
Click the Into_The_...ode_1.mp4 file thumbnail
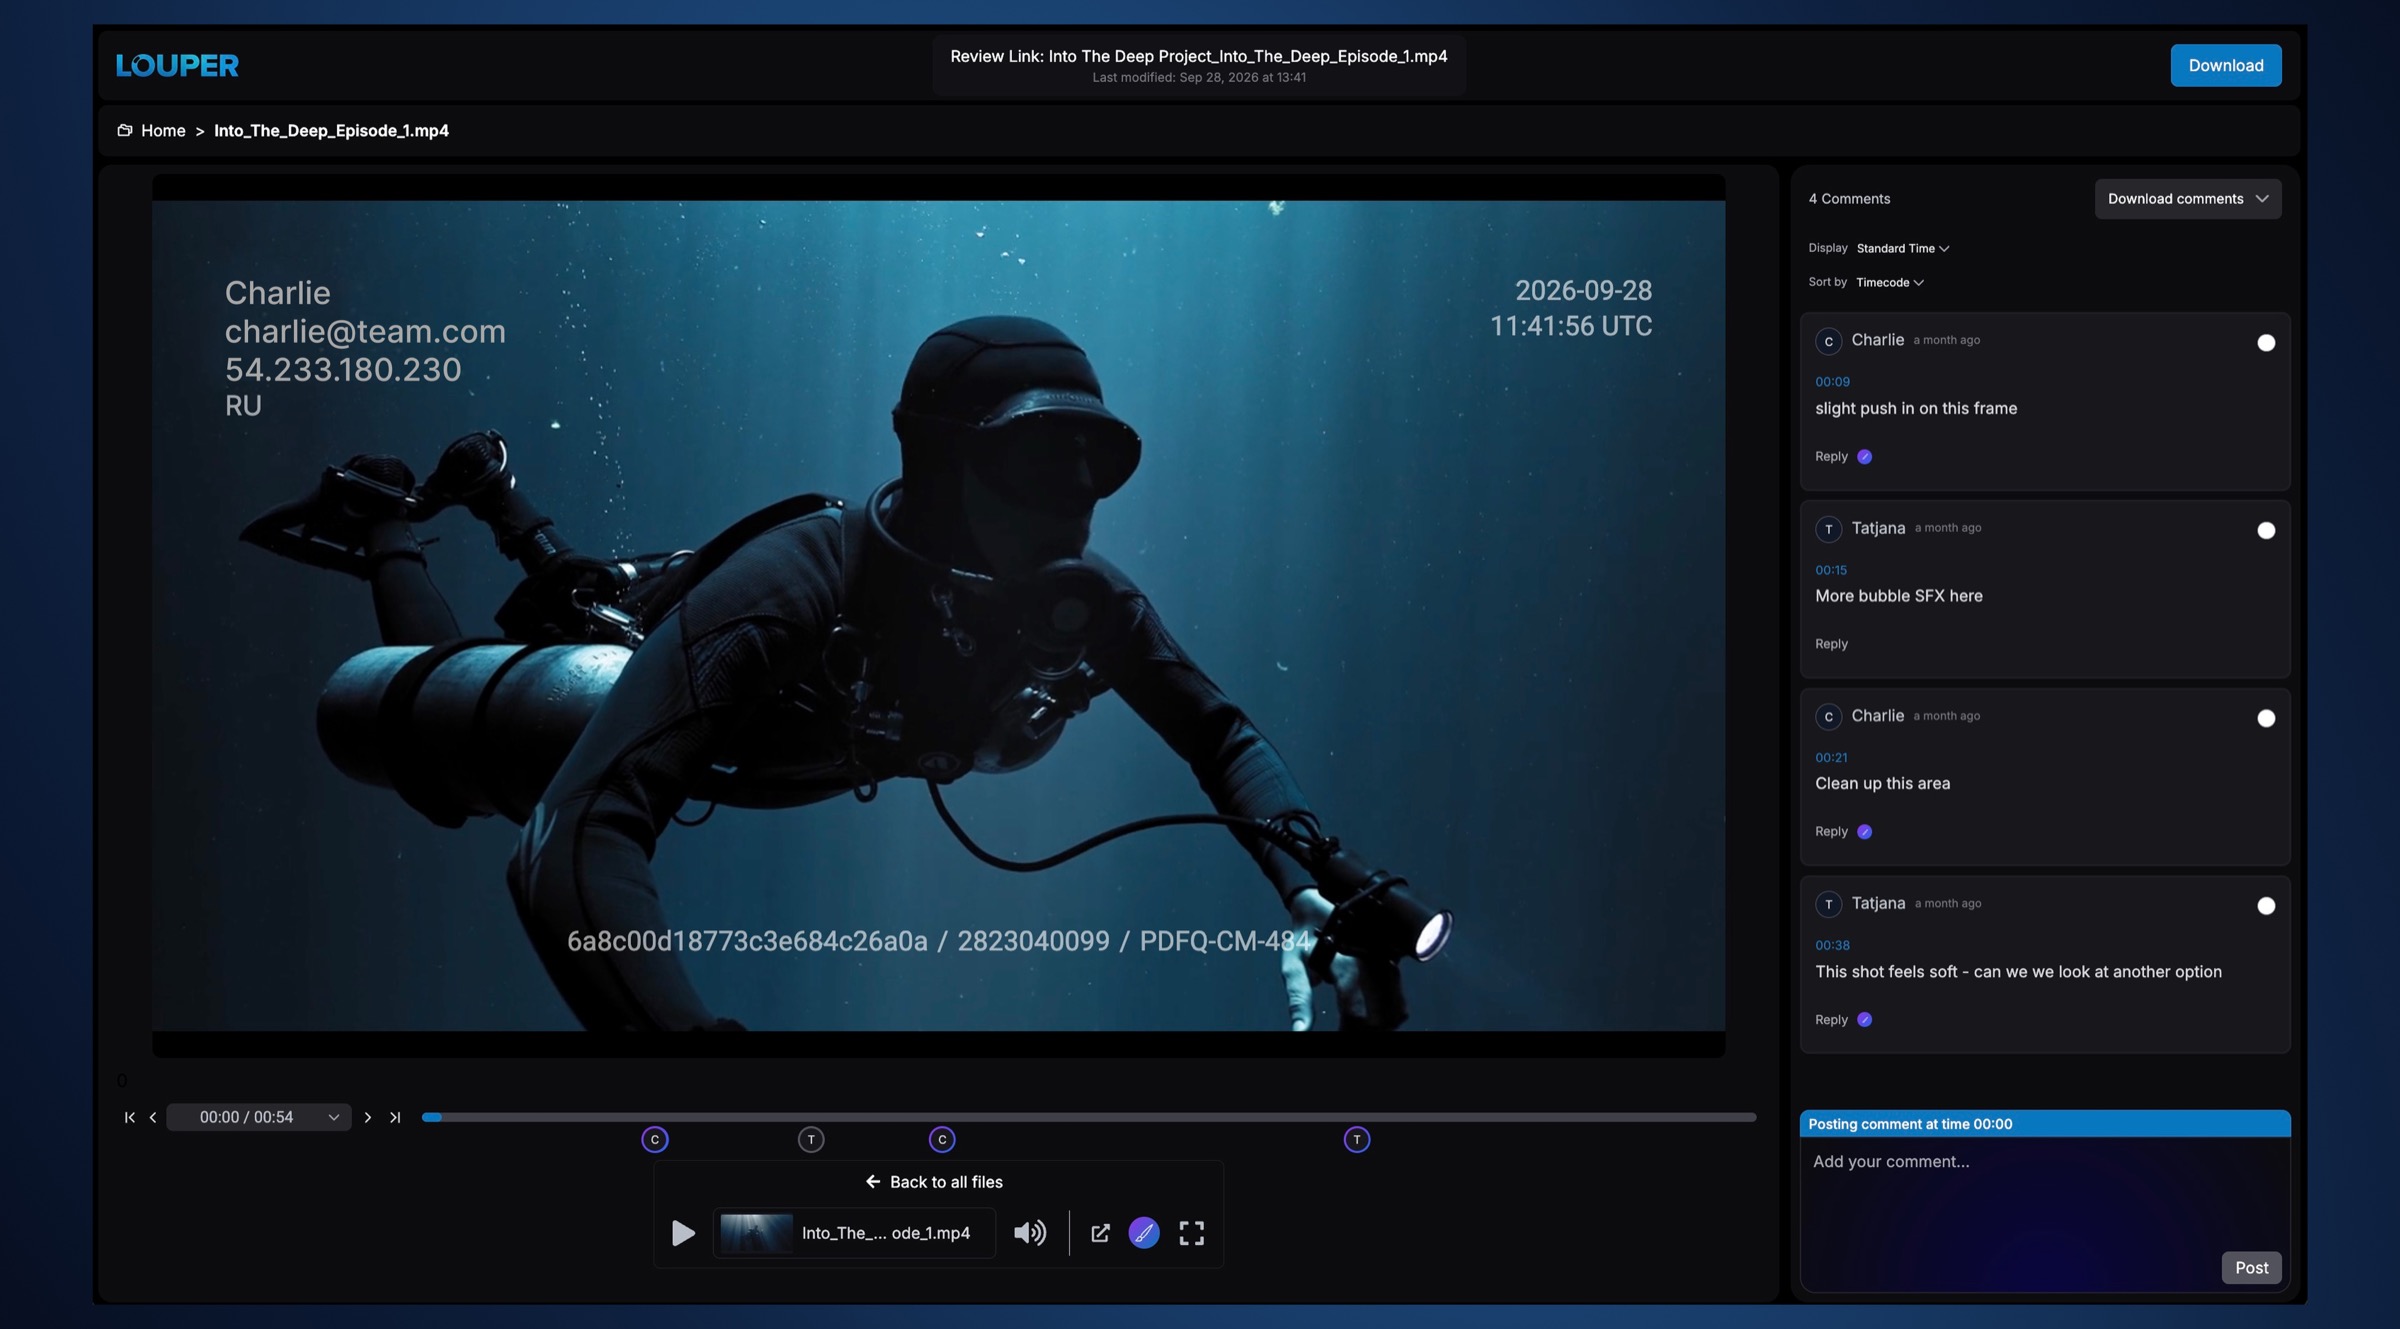[757, 1233]
